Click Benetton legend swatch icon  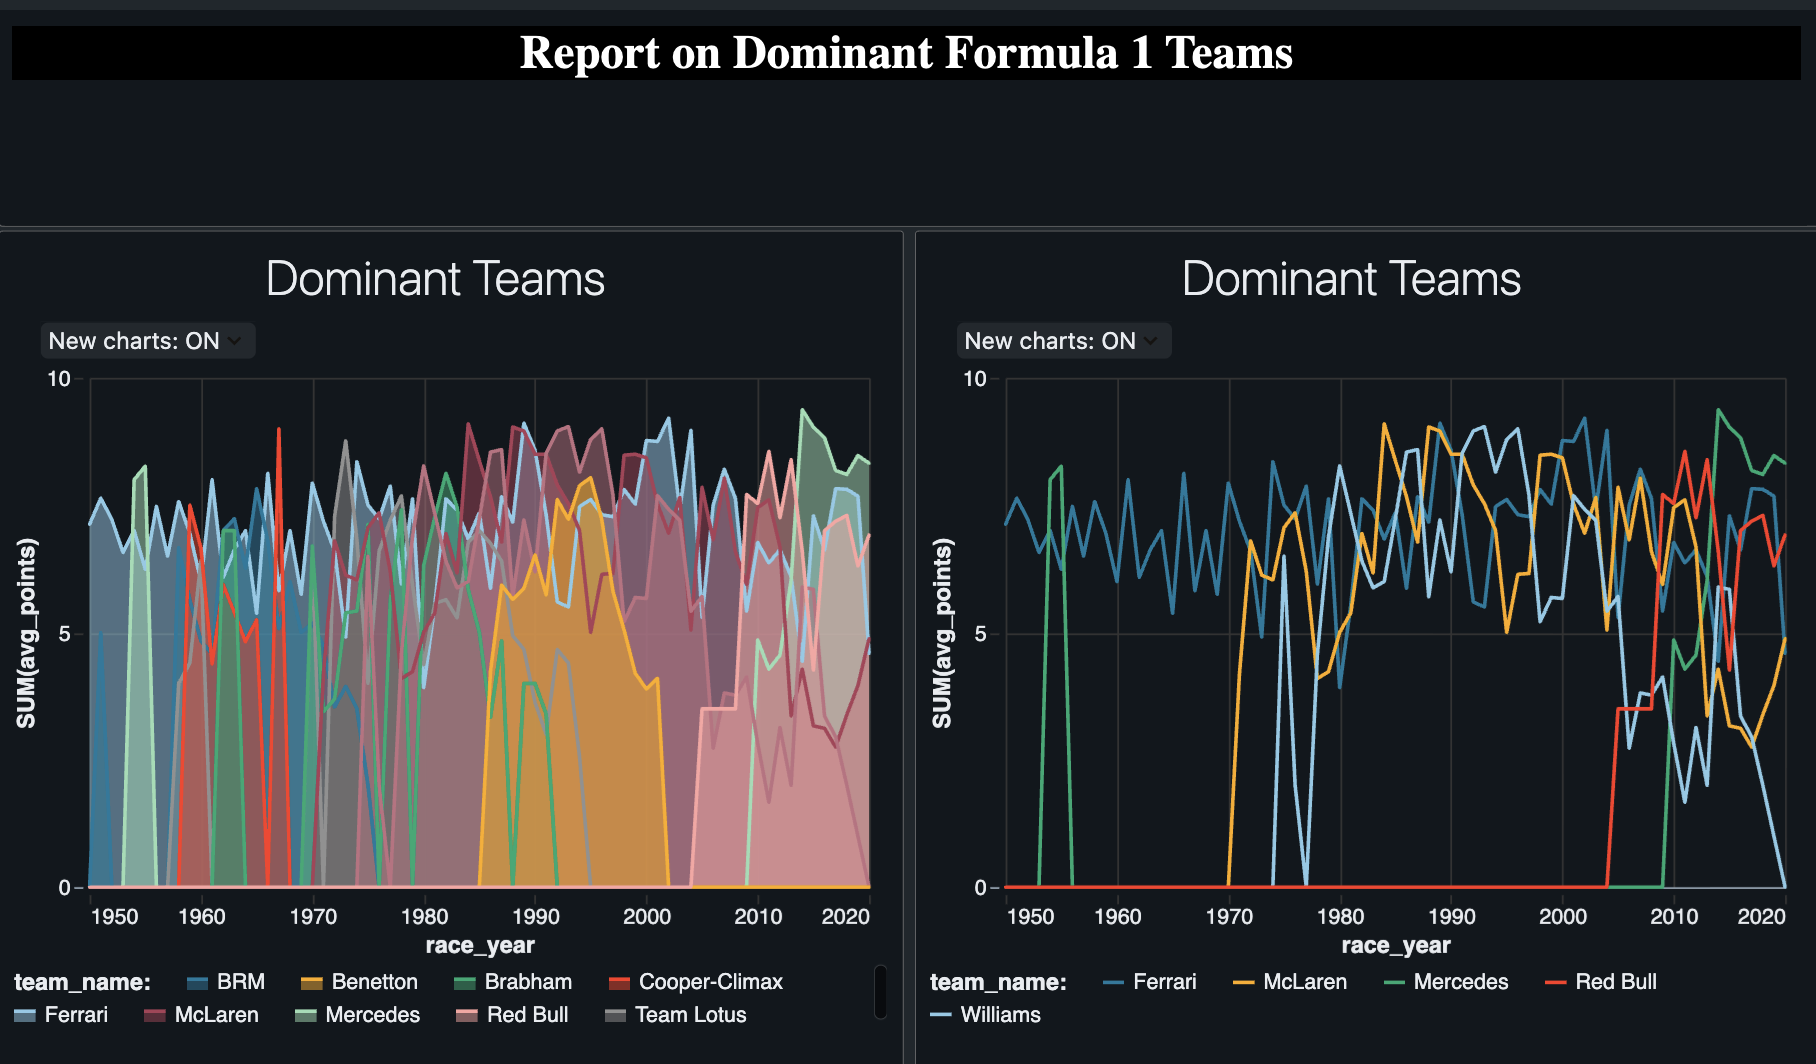coord(312,983)
